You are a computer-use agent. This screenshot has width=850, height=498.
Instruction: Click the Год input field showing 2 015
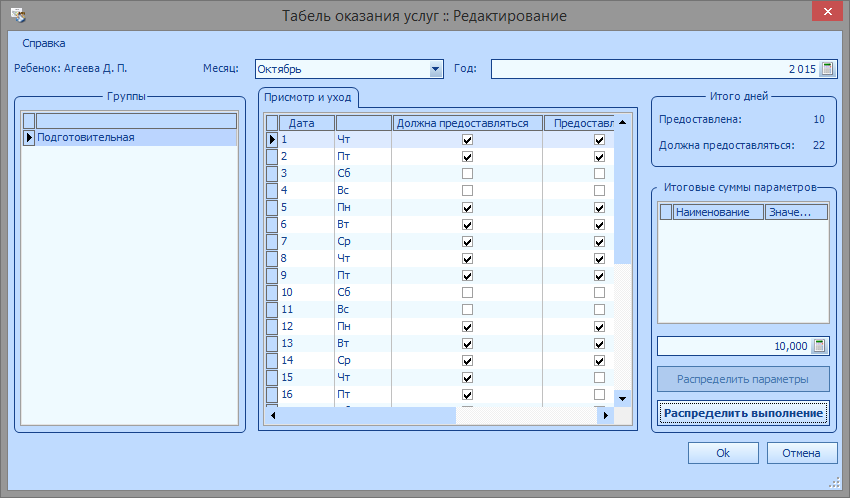point(664,69)
